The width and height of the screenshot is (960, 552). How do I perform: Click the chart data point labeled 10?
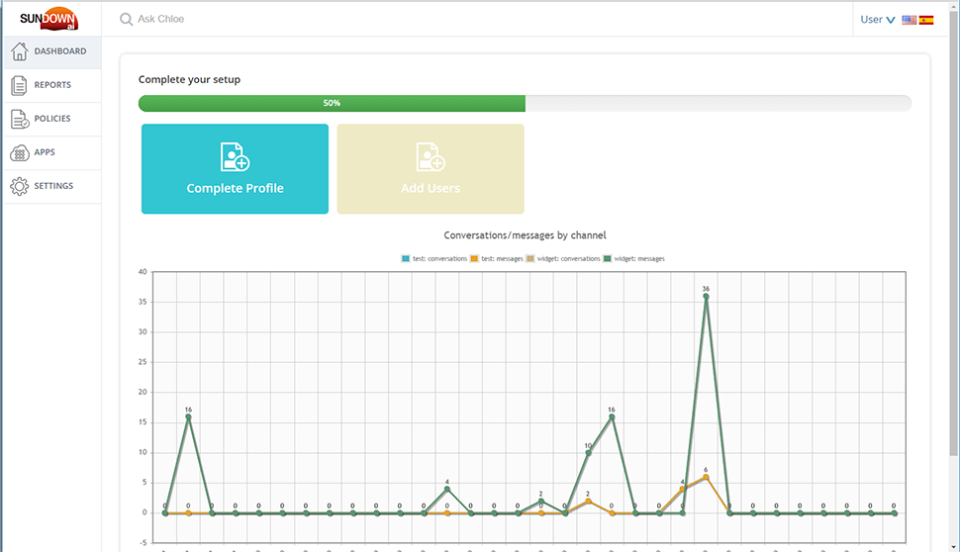tap(588, 453)
